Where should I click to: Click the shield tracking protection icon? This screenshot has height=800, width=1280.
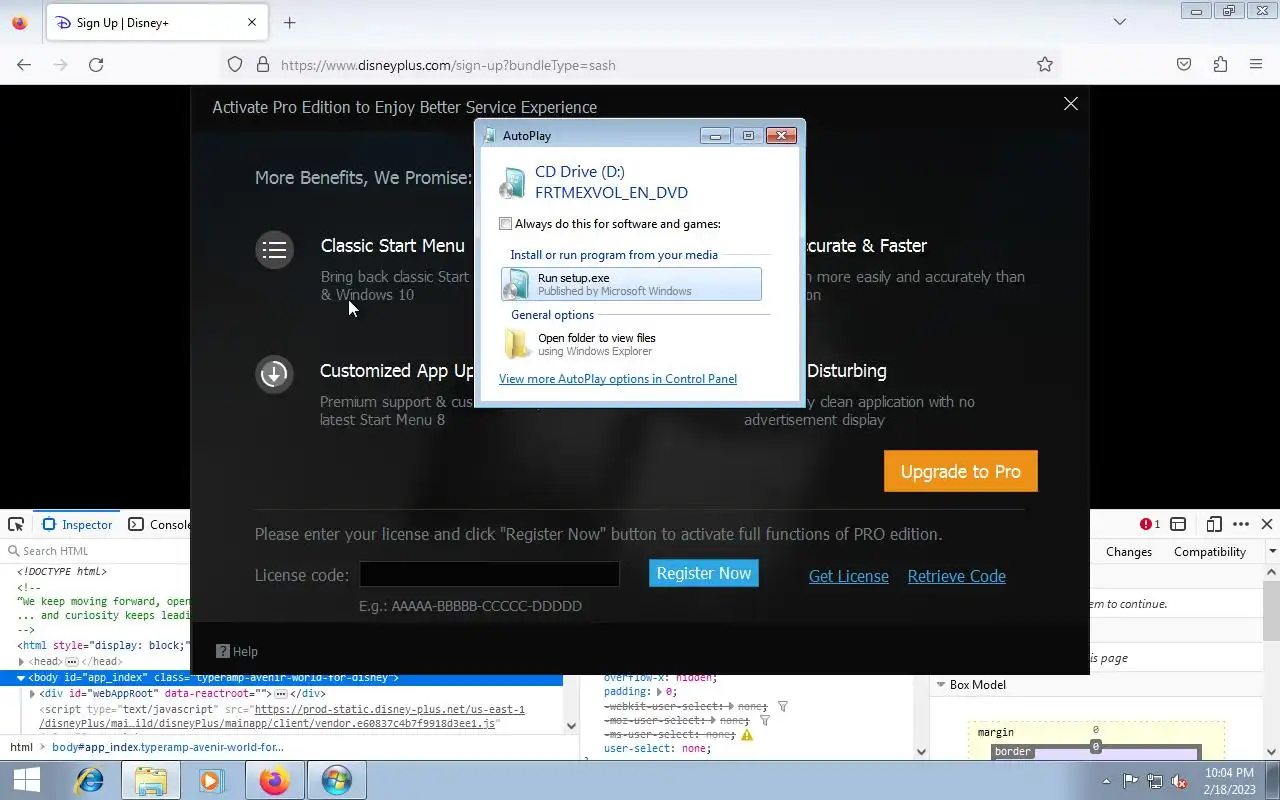tap(235, 65)
